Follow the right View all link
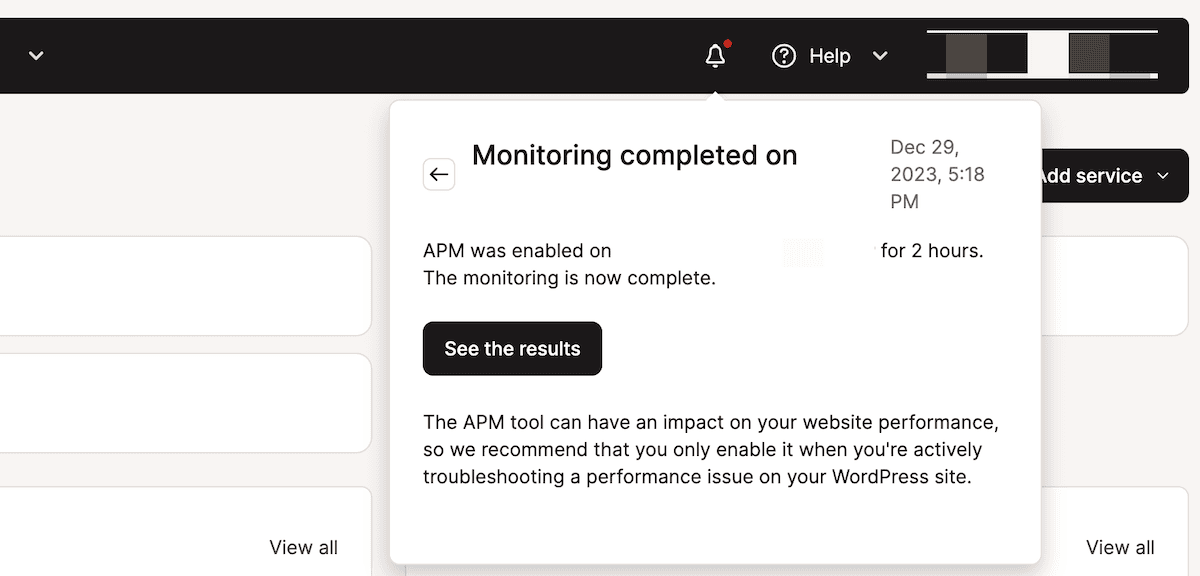The height and width of the screenshot is (576, 1200). [1120, 547]
